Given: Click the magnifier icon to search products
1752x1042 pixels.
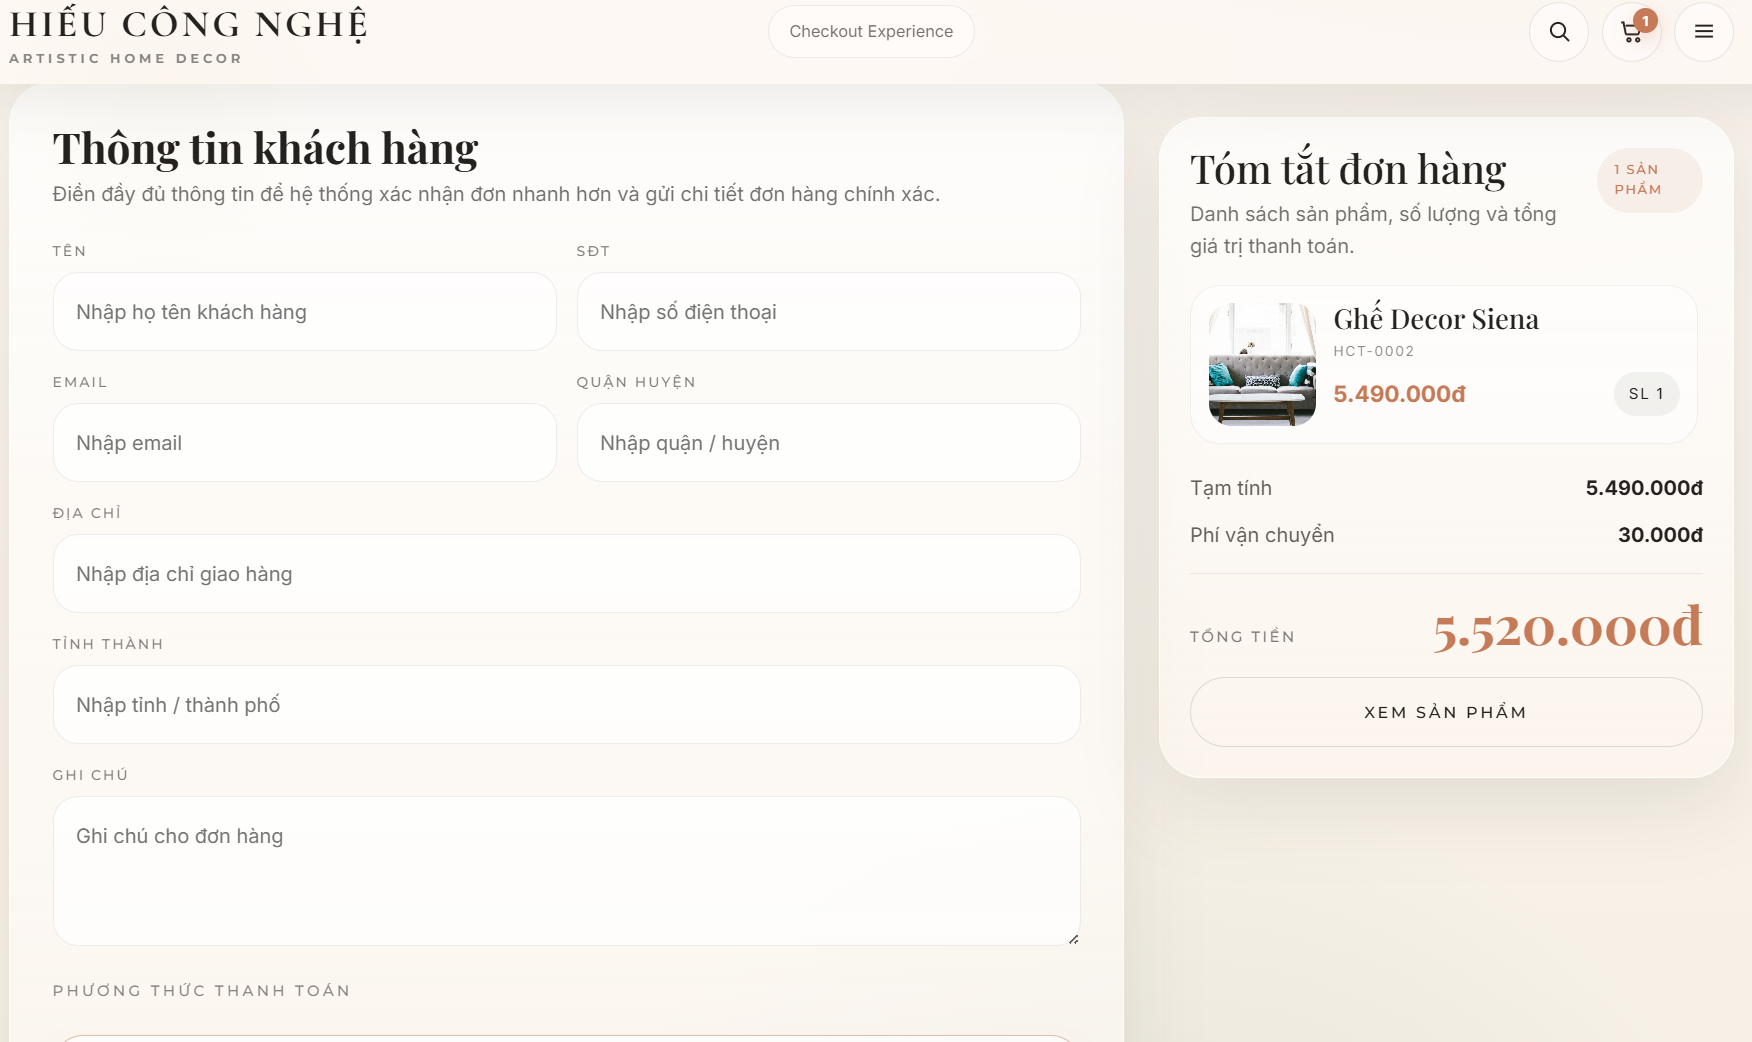Looking at the screenshot, I should click(1558, 31).
